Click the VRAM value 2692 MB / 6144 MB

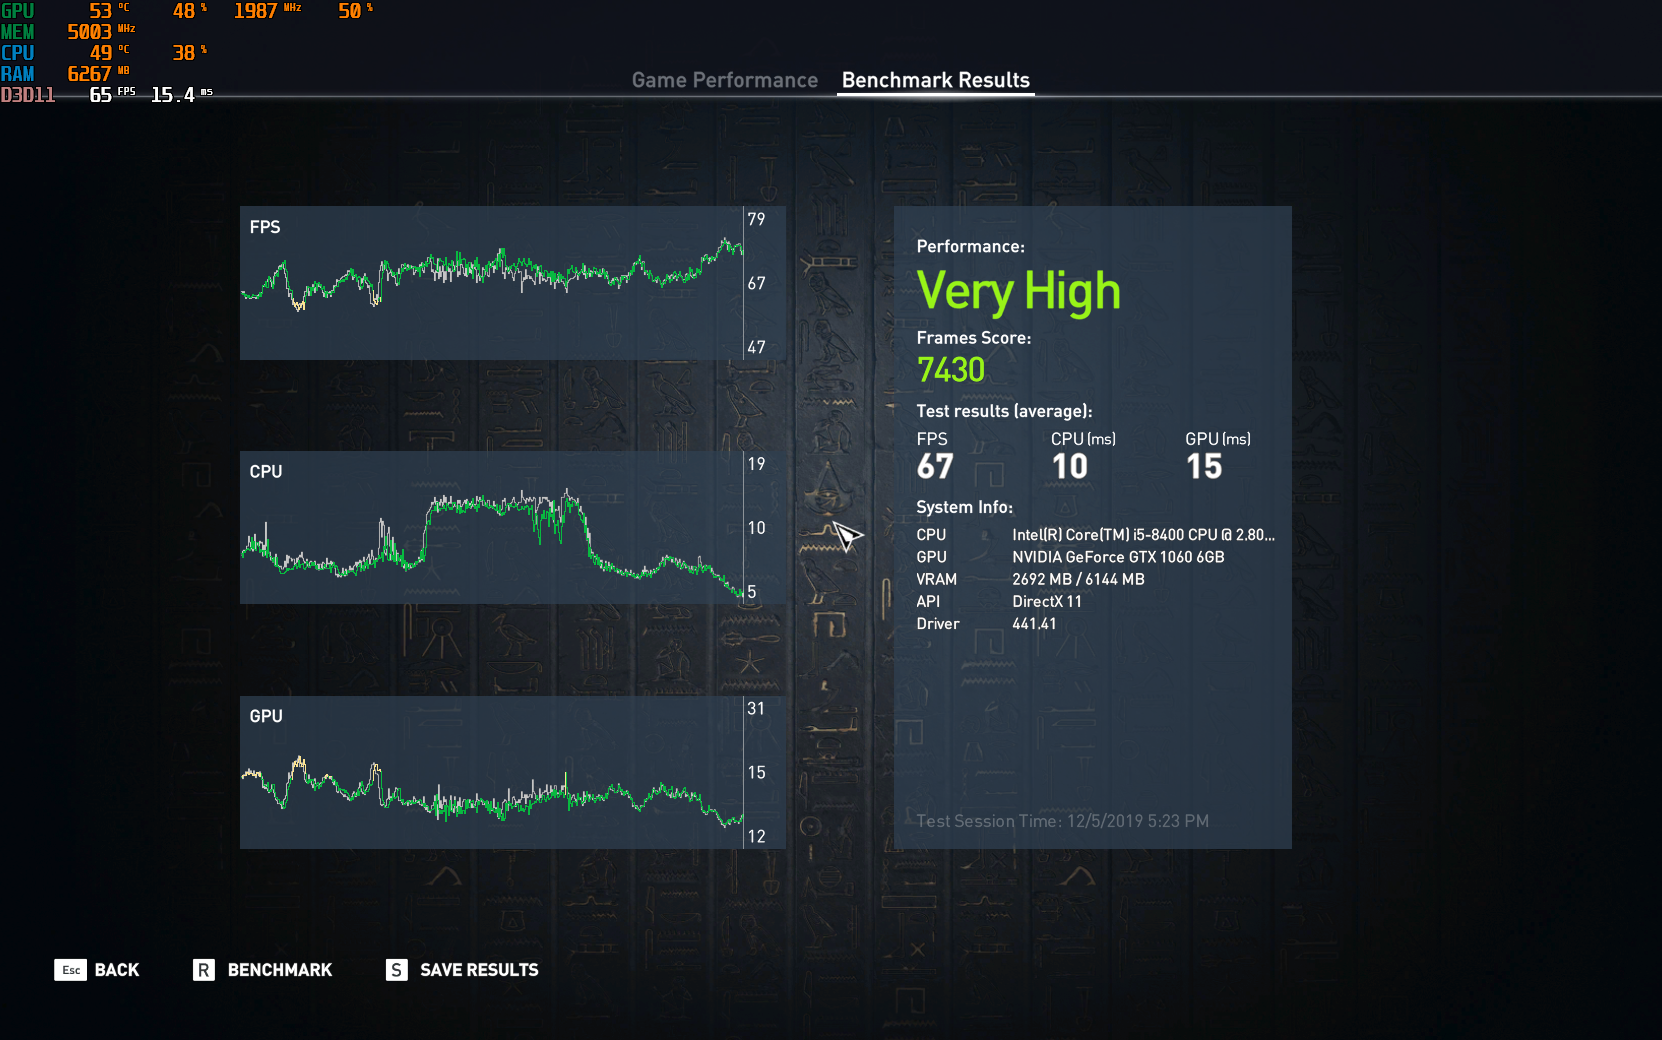click(1078, 579)
